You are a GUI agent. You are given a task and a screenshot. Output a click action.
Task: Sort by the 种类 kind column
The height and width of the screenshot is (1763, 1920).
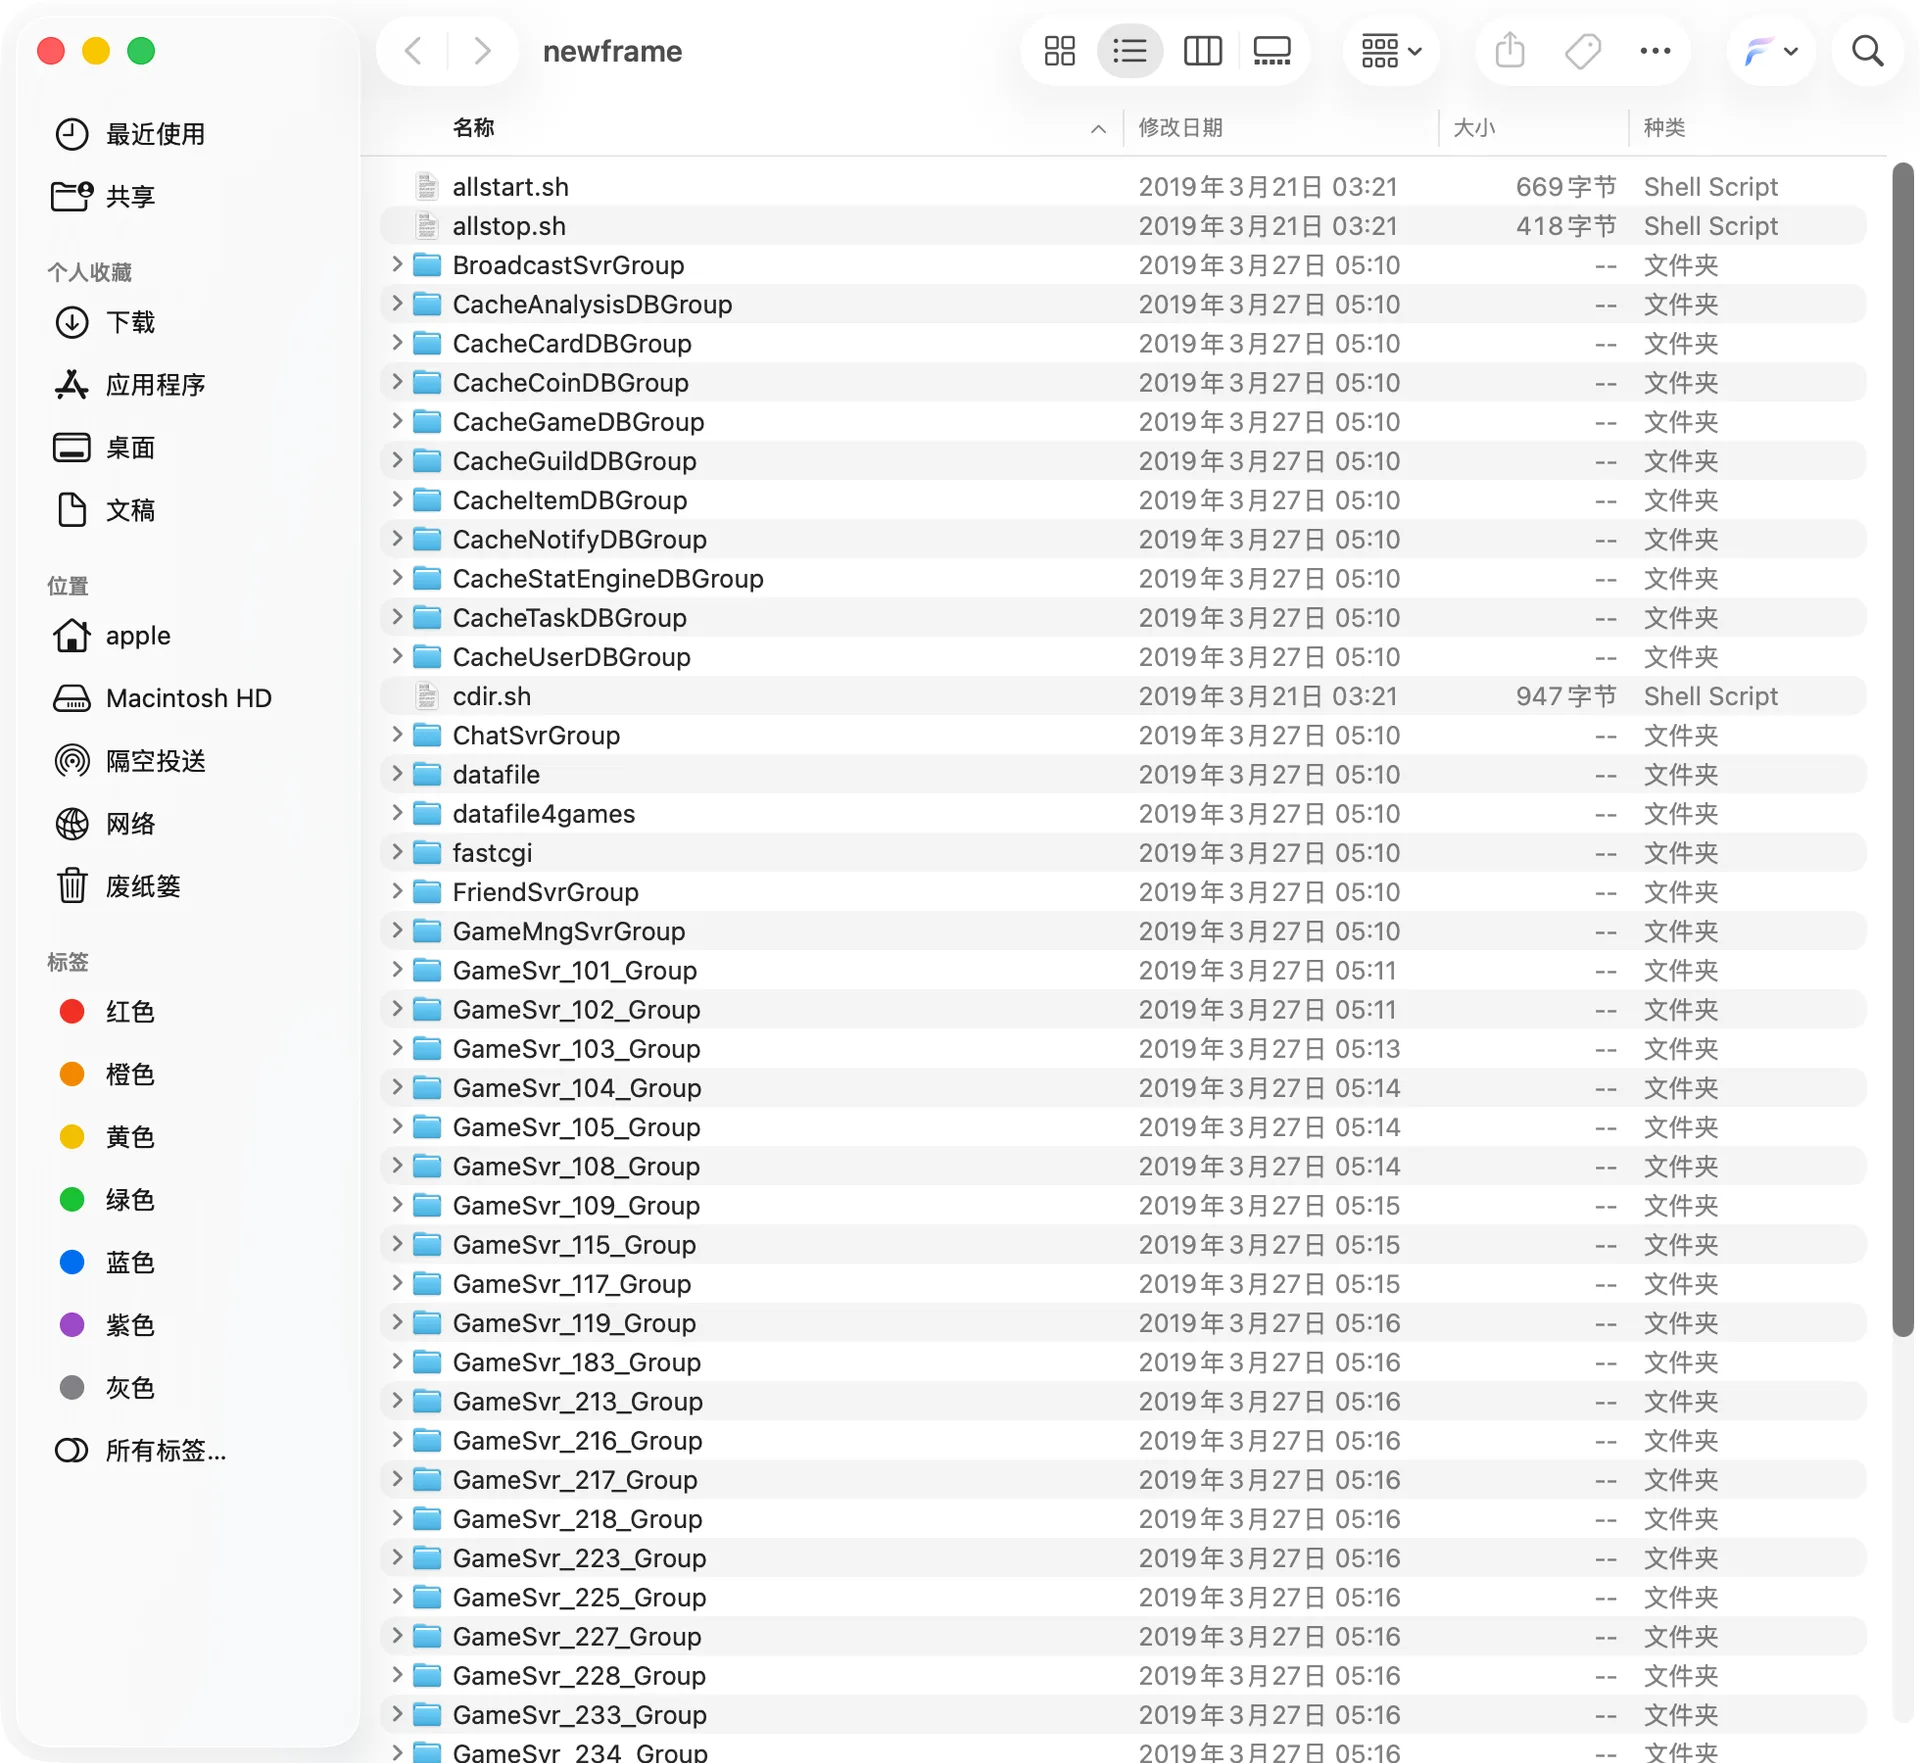(1665, 128)
